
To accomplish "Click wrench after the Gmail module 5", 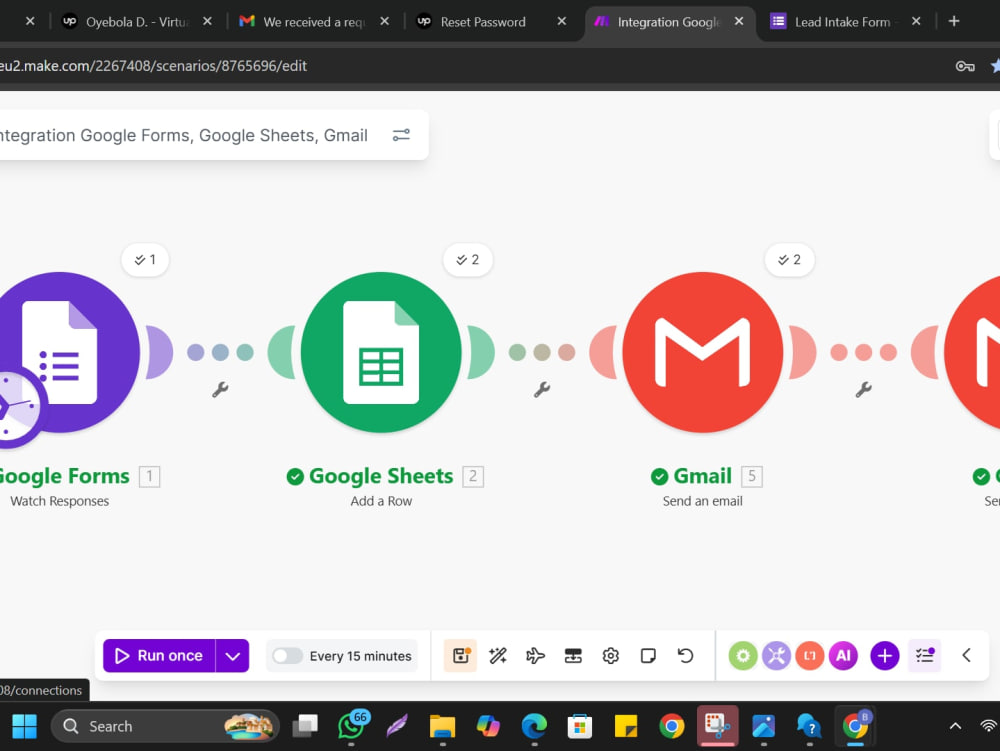I will coord(864,390).
